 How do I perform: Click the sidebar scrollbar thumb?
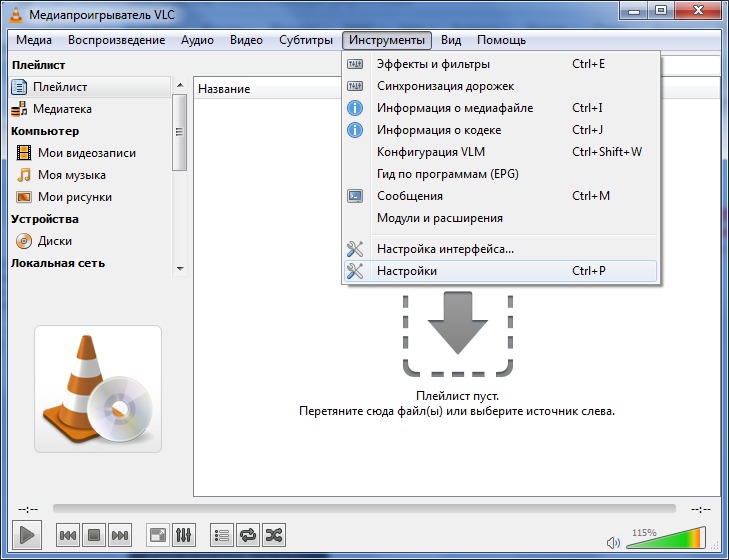179,133
